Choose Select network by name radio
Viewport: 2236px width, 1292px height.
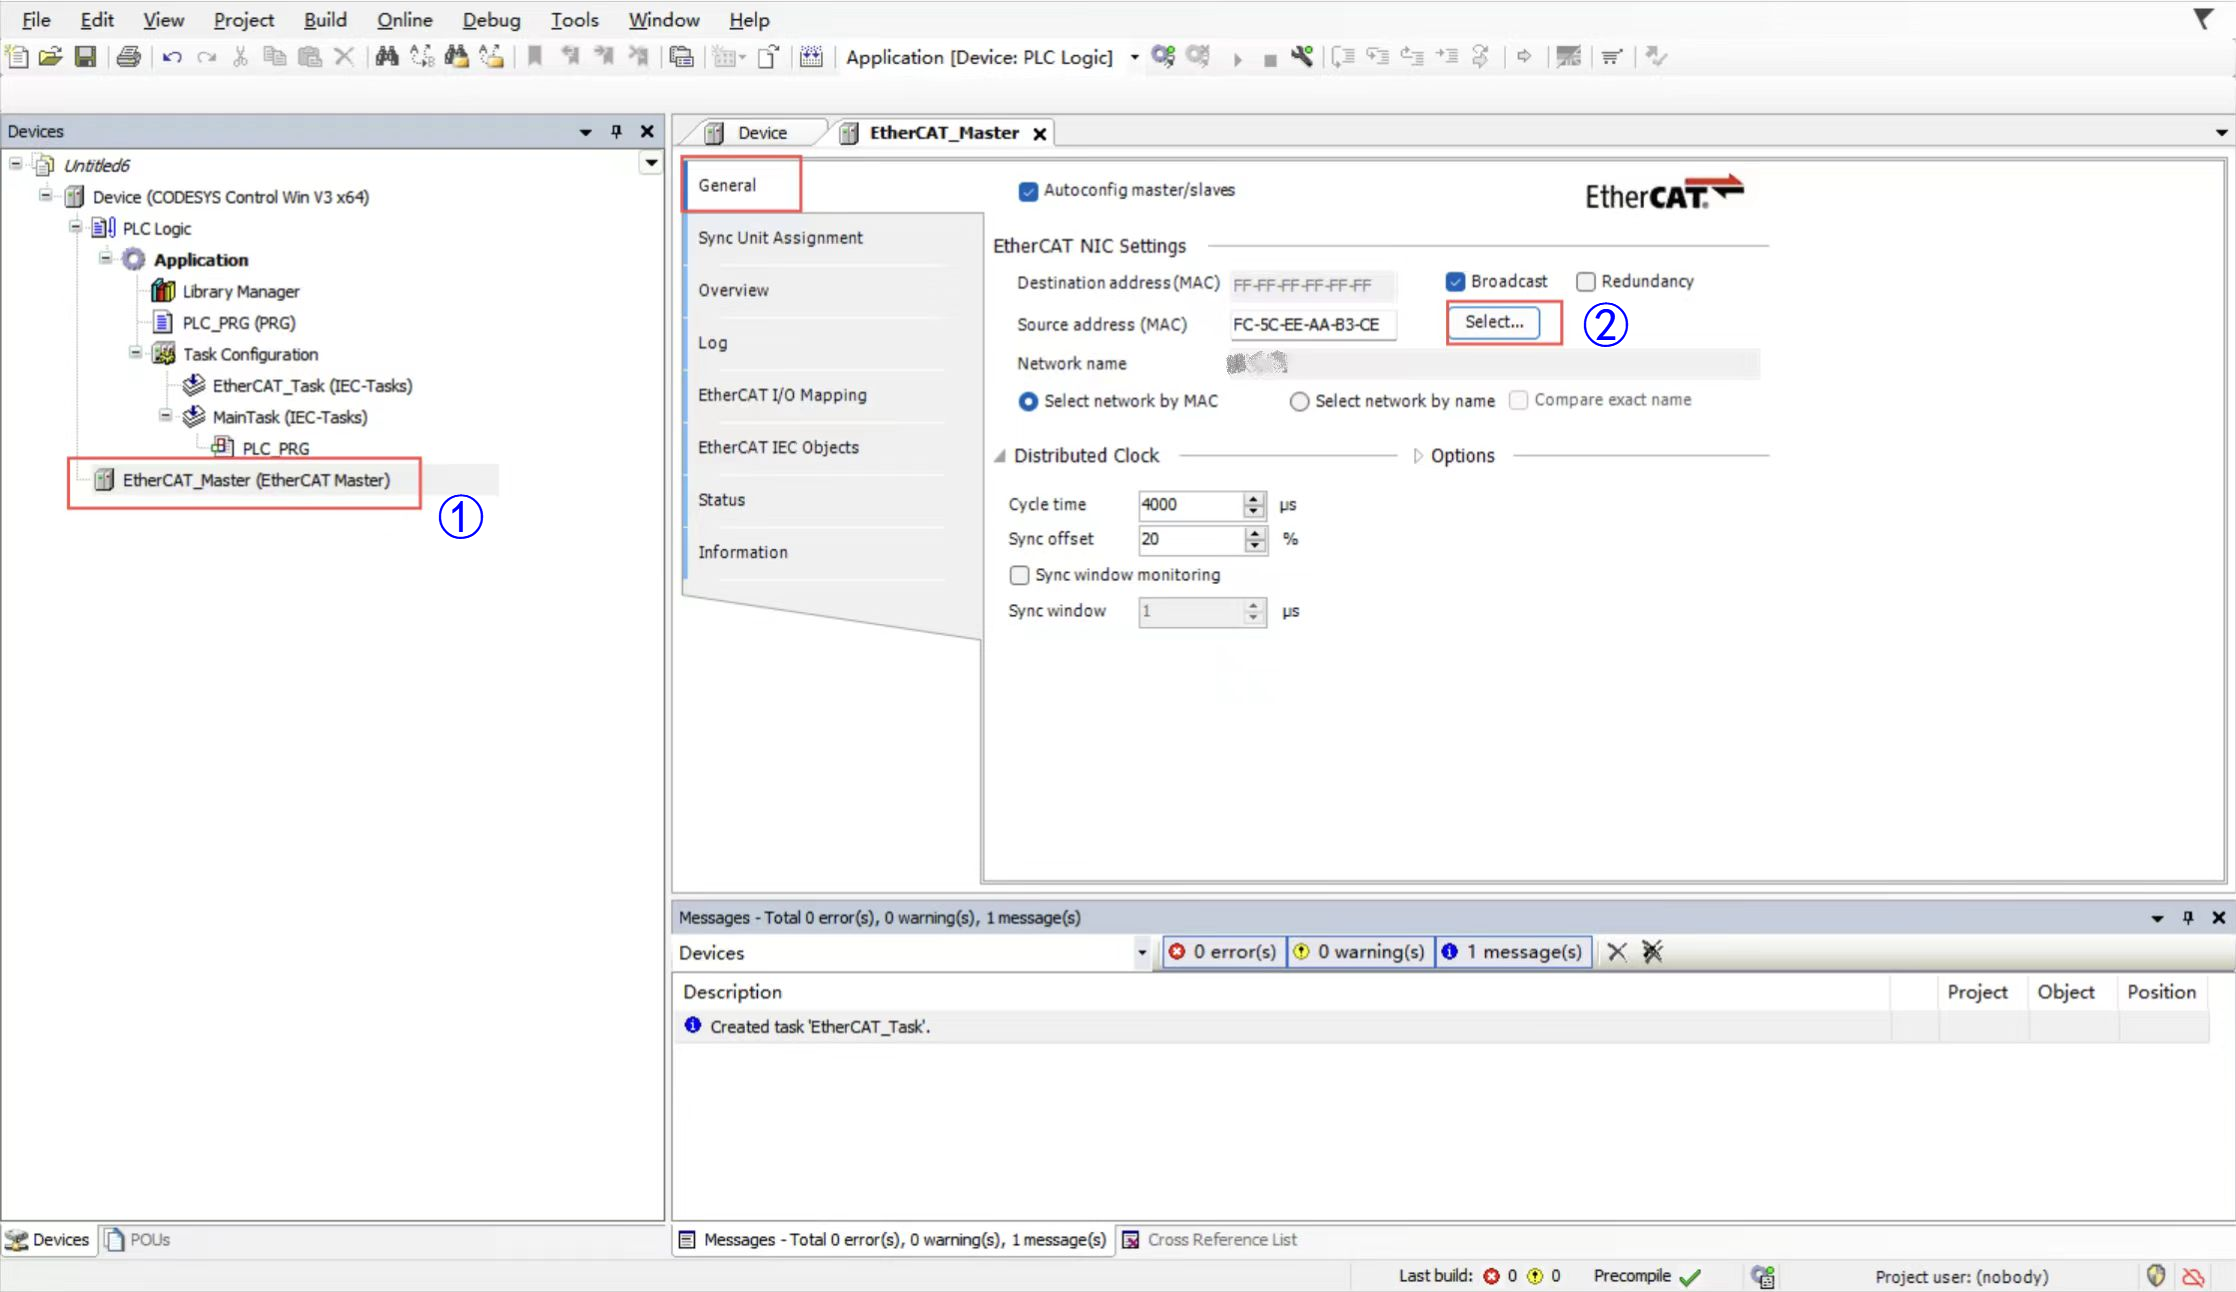[1299, 402]
